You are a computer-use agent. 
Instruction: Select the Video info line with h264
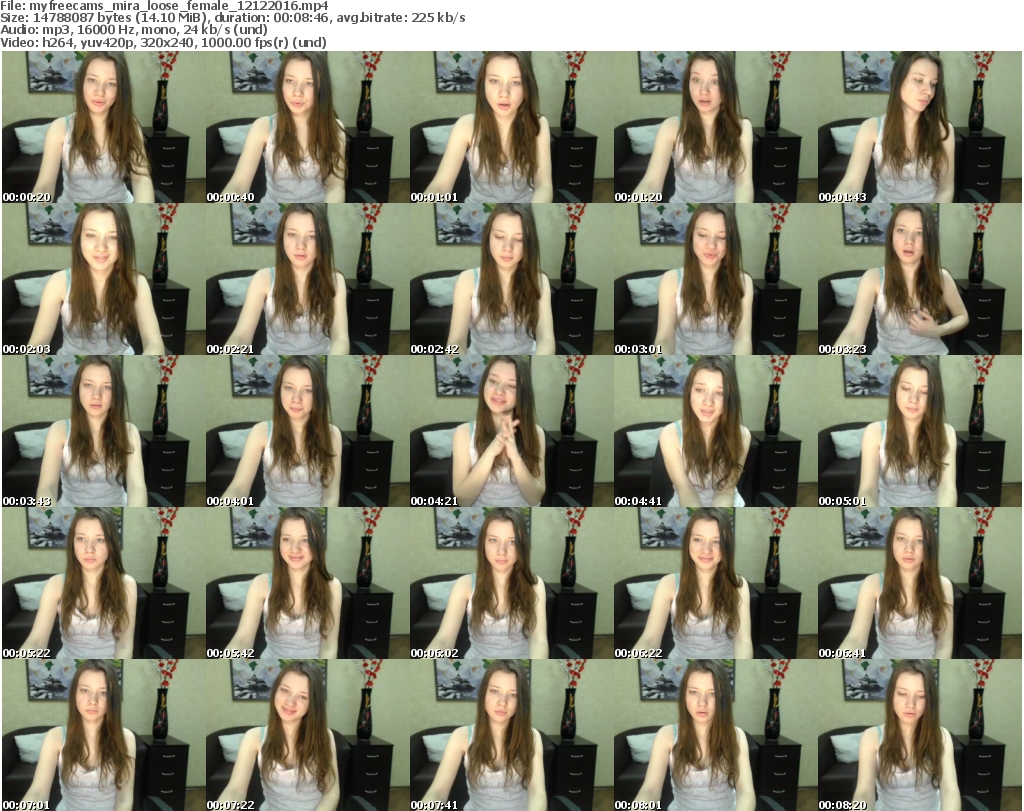click(x=163, y=42)
